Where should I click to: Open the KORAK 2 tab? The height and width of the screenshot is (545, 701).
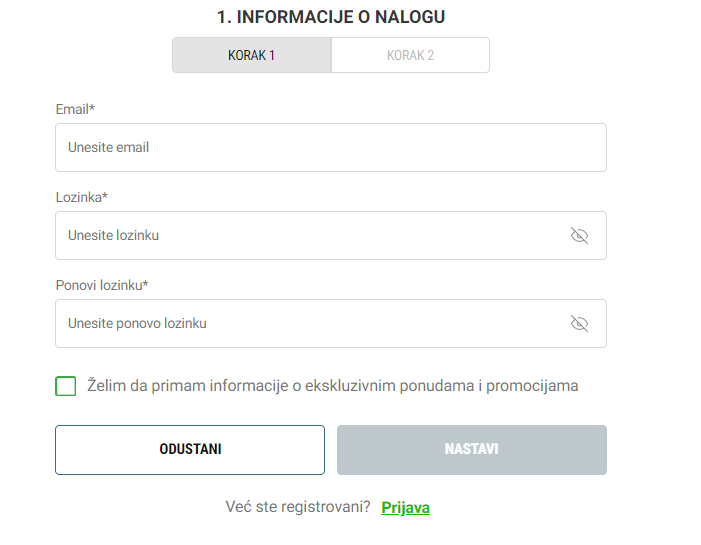[x=410, y=55]
